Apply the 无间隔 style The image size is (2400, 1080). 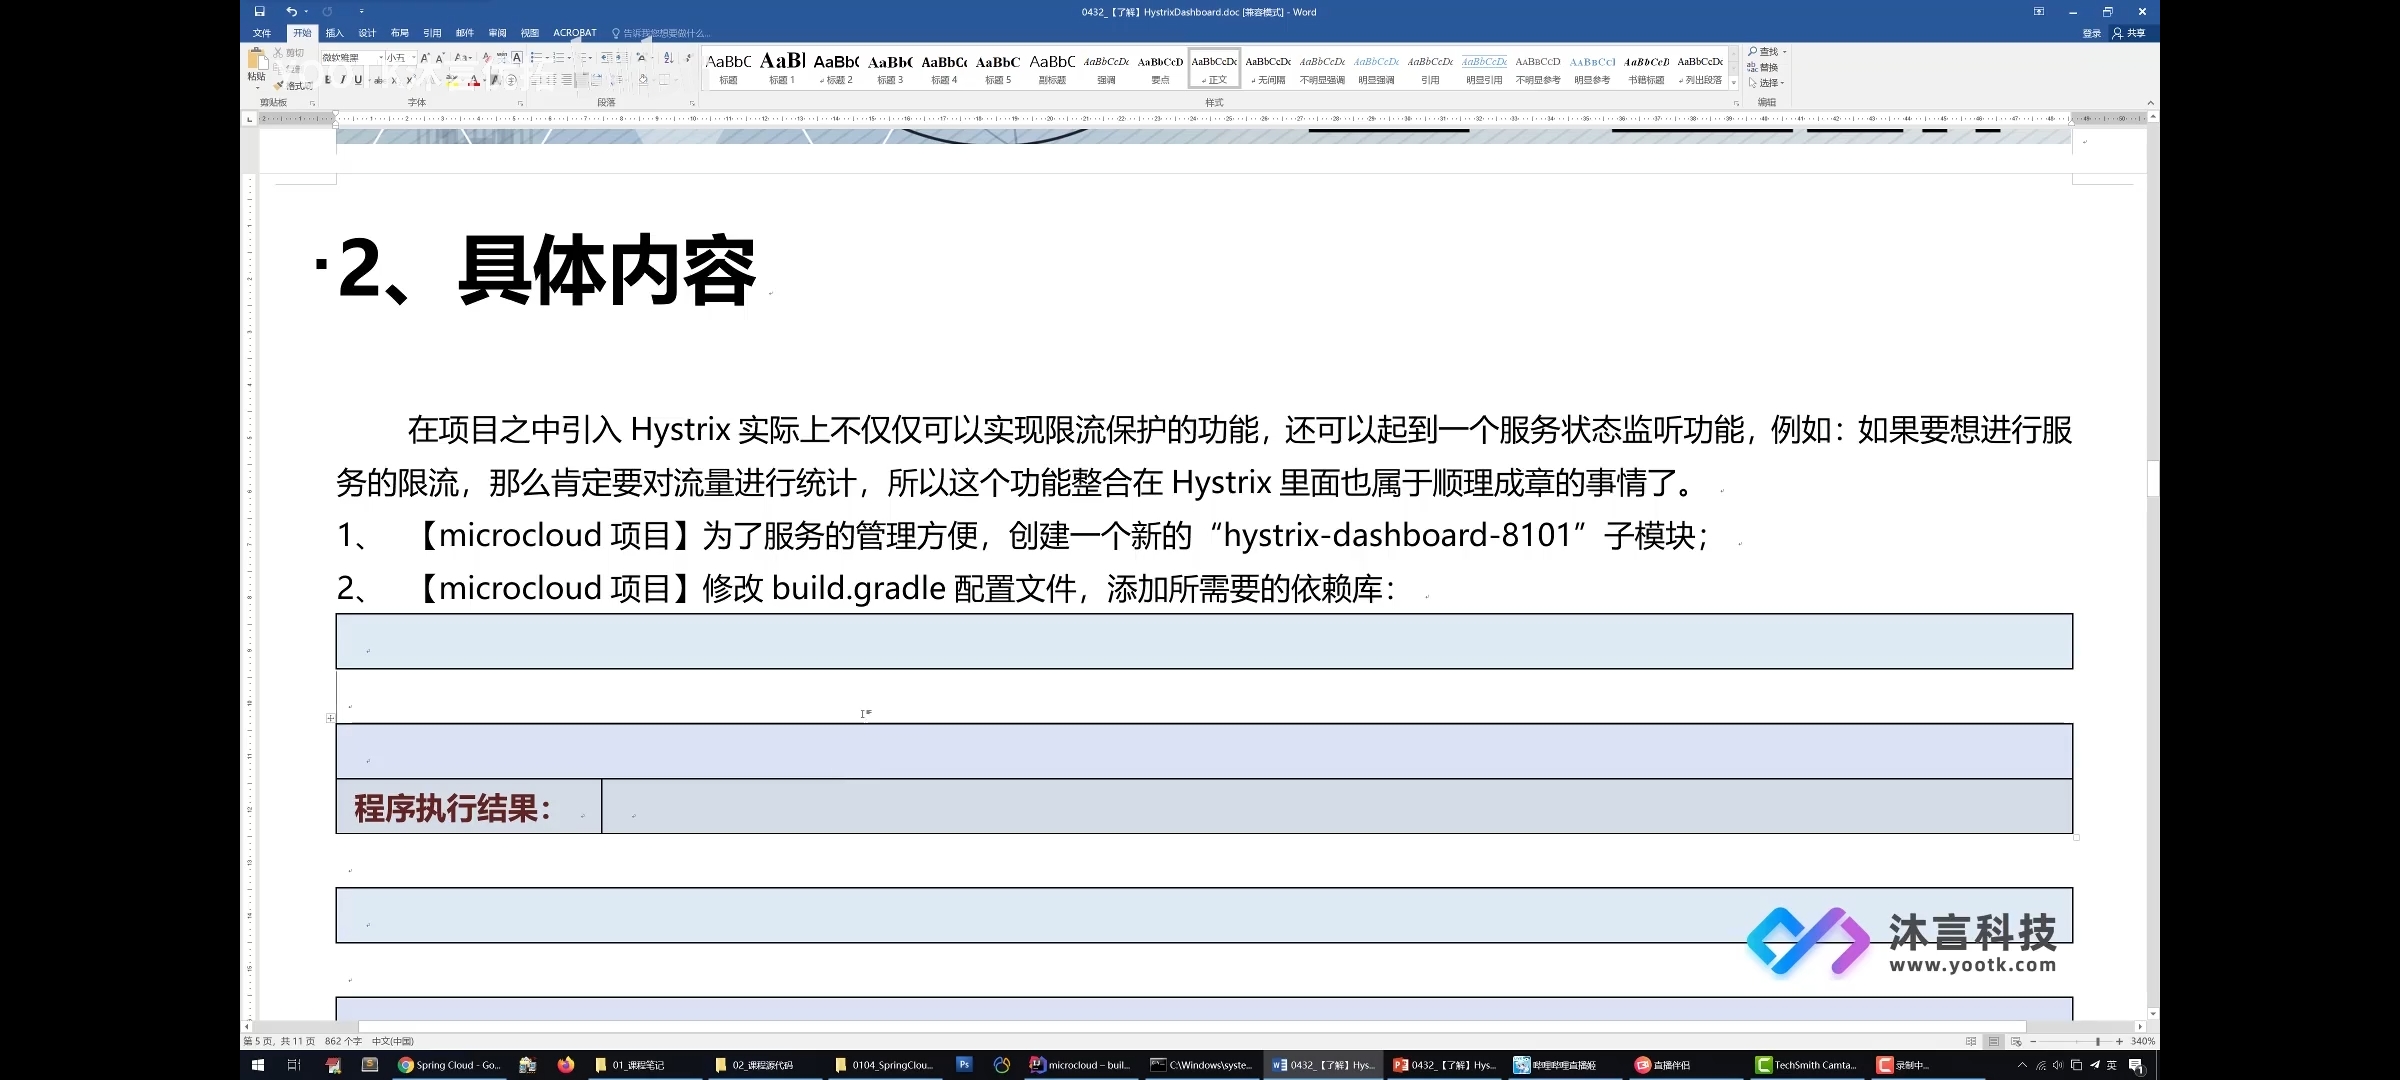pos(1268,68)
